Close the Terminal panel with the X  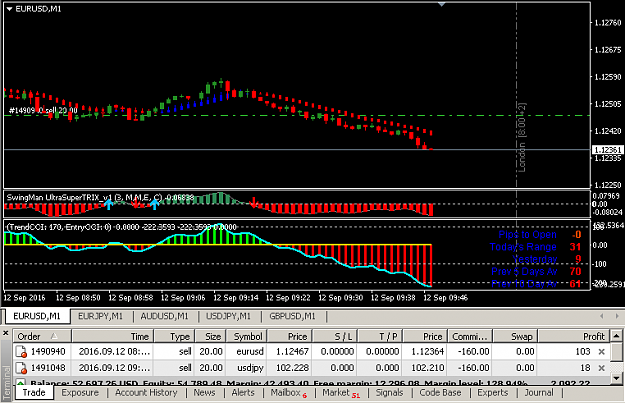(6, 333)
